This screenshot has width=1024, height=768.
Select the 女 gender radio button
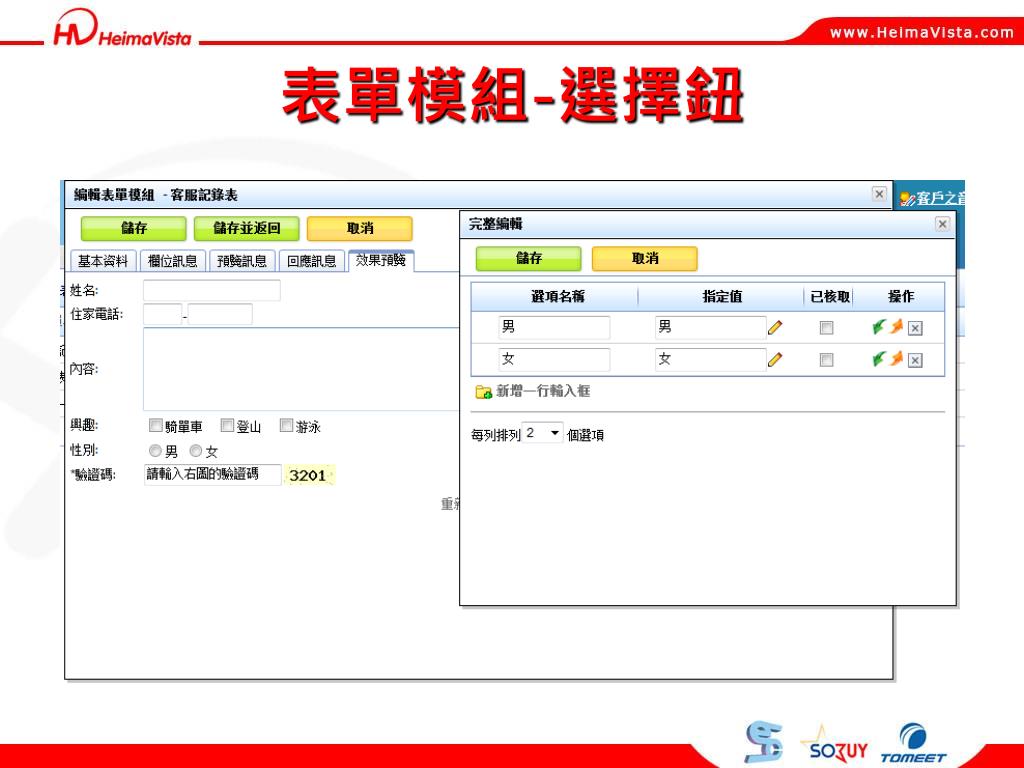coord(195,451)
